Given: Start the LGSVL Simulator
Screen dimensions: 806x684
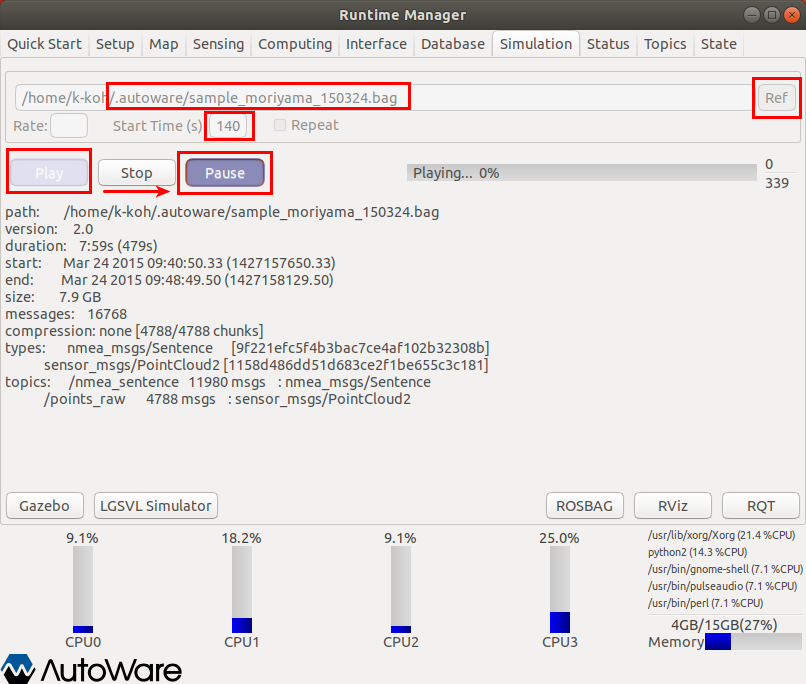Looking at the screenshot, I should [155, 506].
